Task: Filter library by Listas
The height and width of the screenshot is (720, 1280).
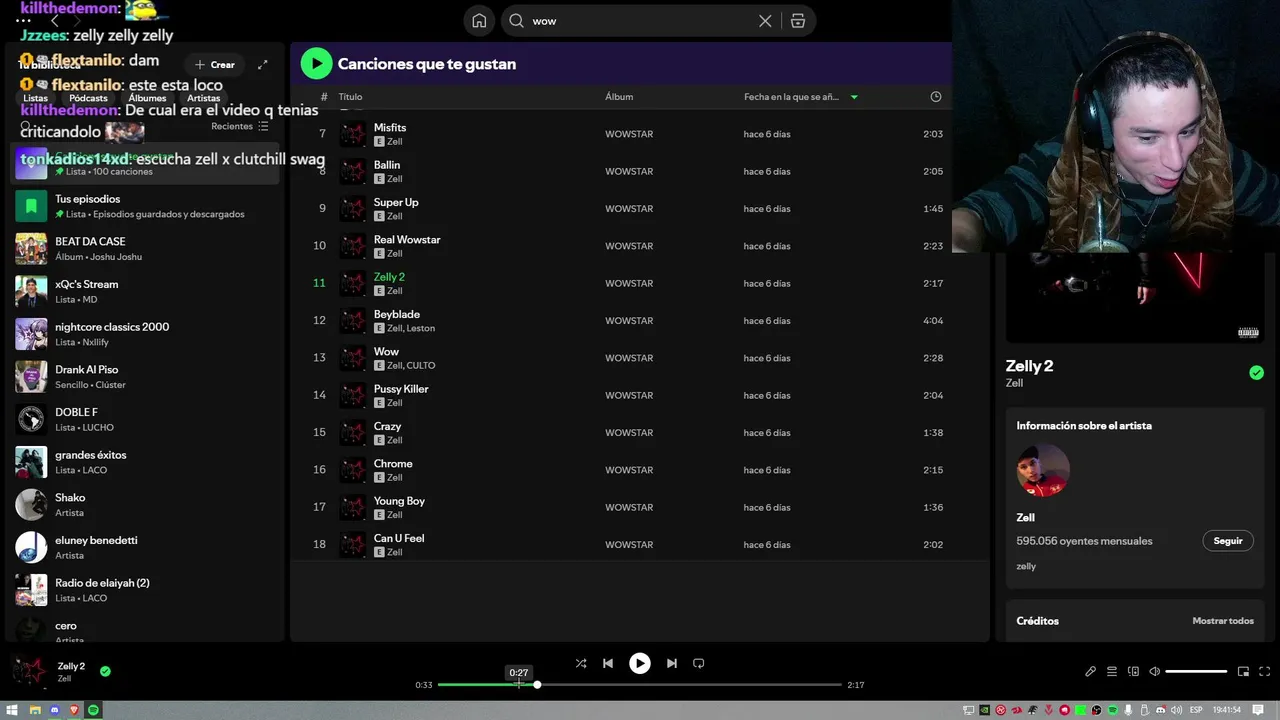Action: click(x=35, y=98)
